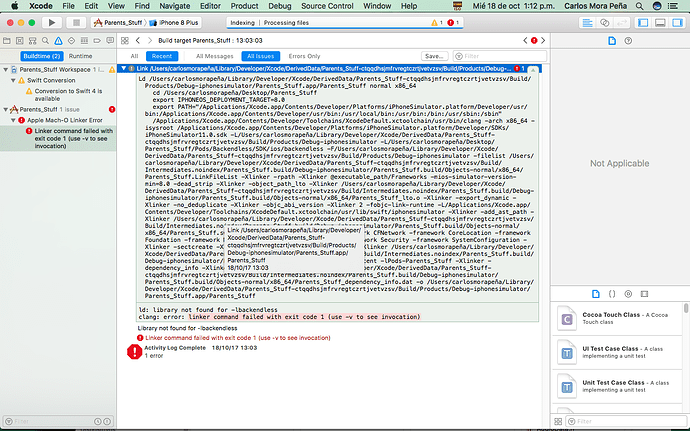Select the Cocoa Touch Class template
Screen dimensions: 690x431
tap(618, 318)
